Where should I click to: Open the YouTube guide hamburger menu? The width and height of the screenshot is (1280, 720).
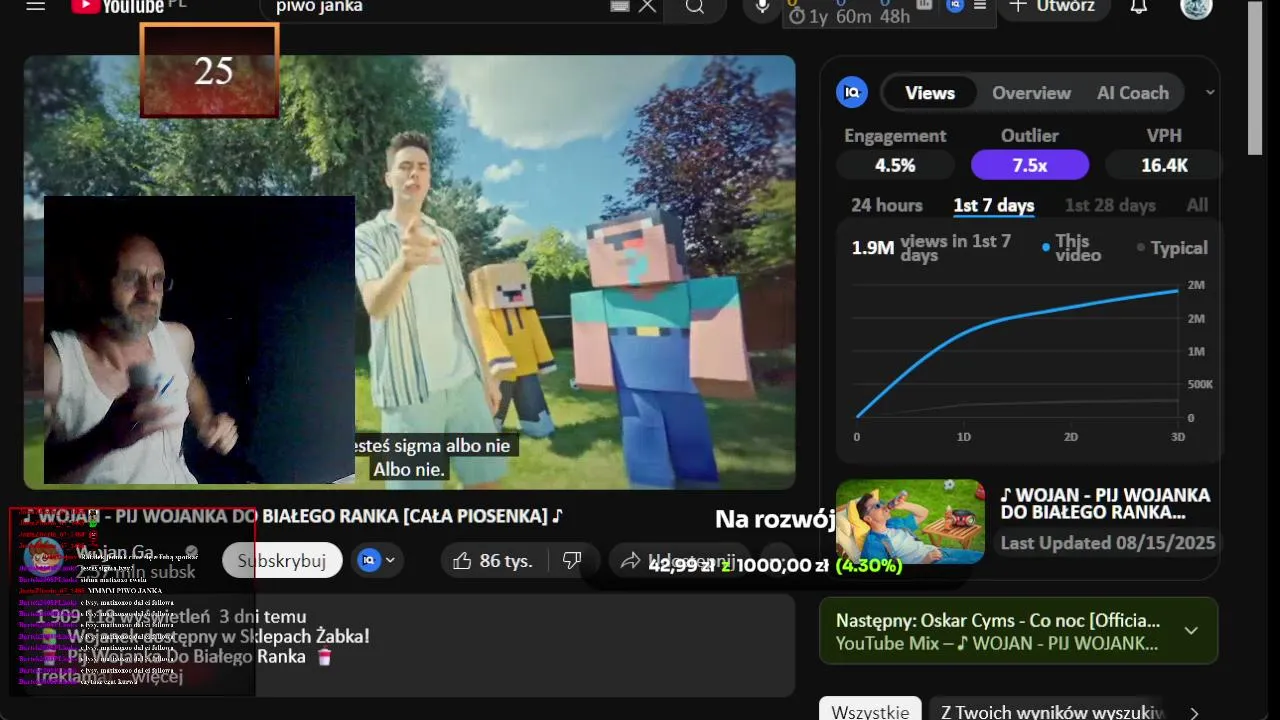[x=36, y=5]
